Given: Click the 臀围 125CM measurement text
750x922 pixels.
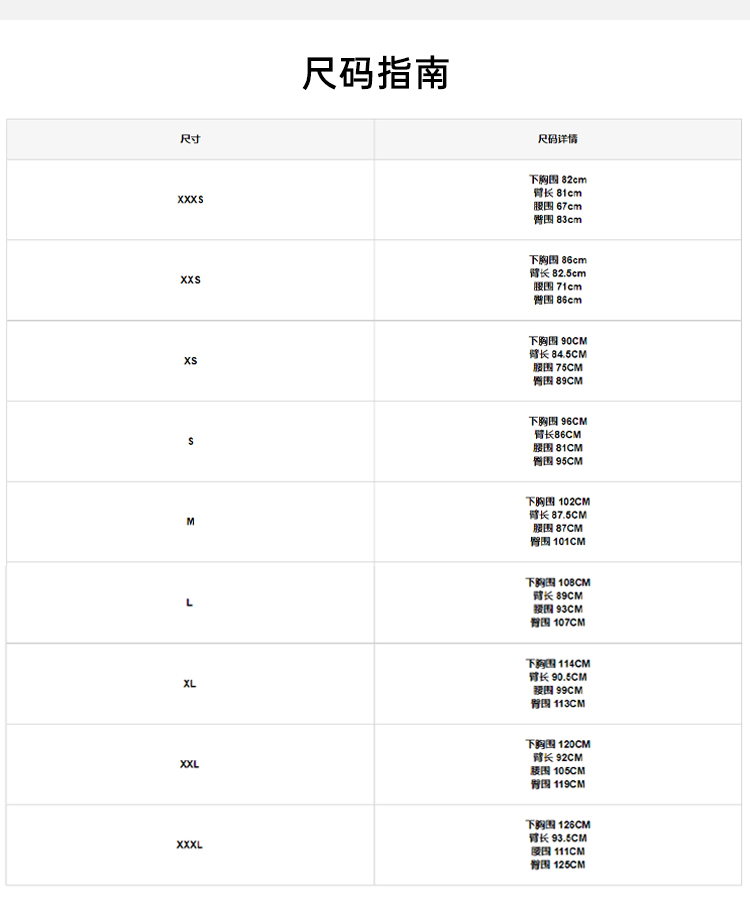Looking at the screenshot, I should point(557,865).
